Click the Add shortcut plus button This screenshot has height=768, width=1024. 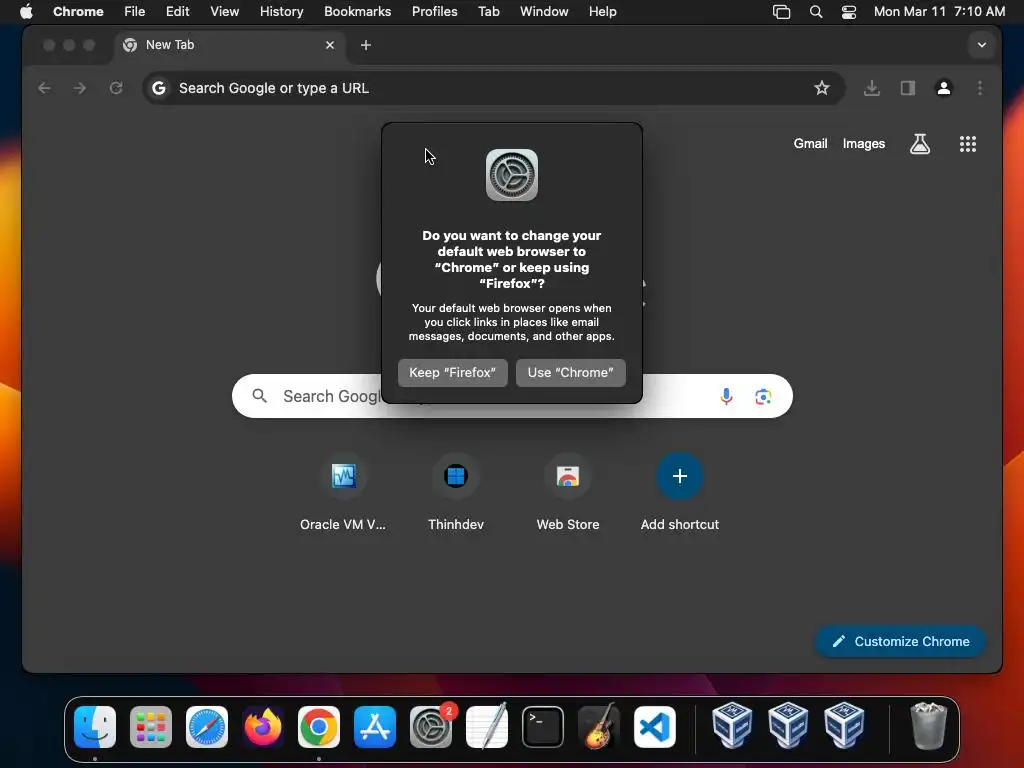(x=680, y=476)
